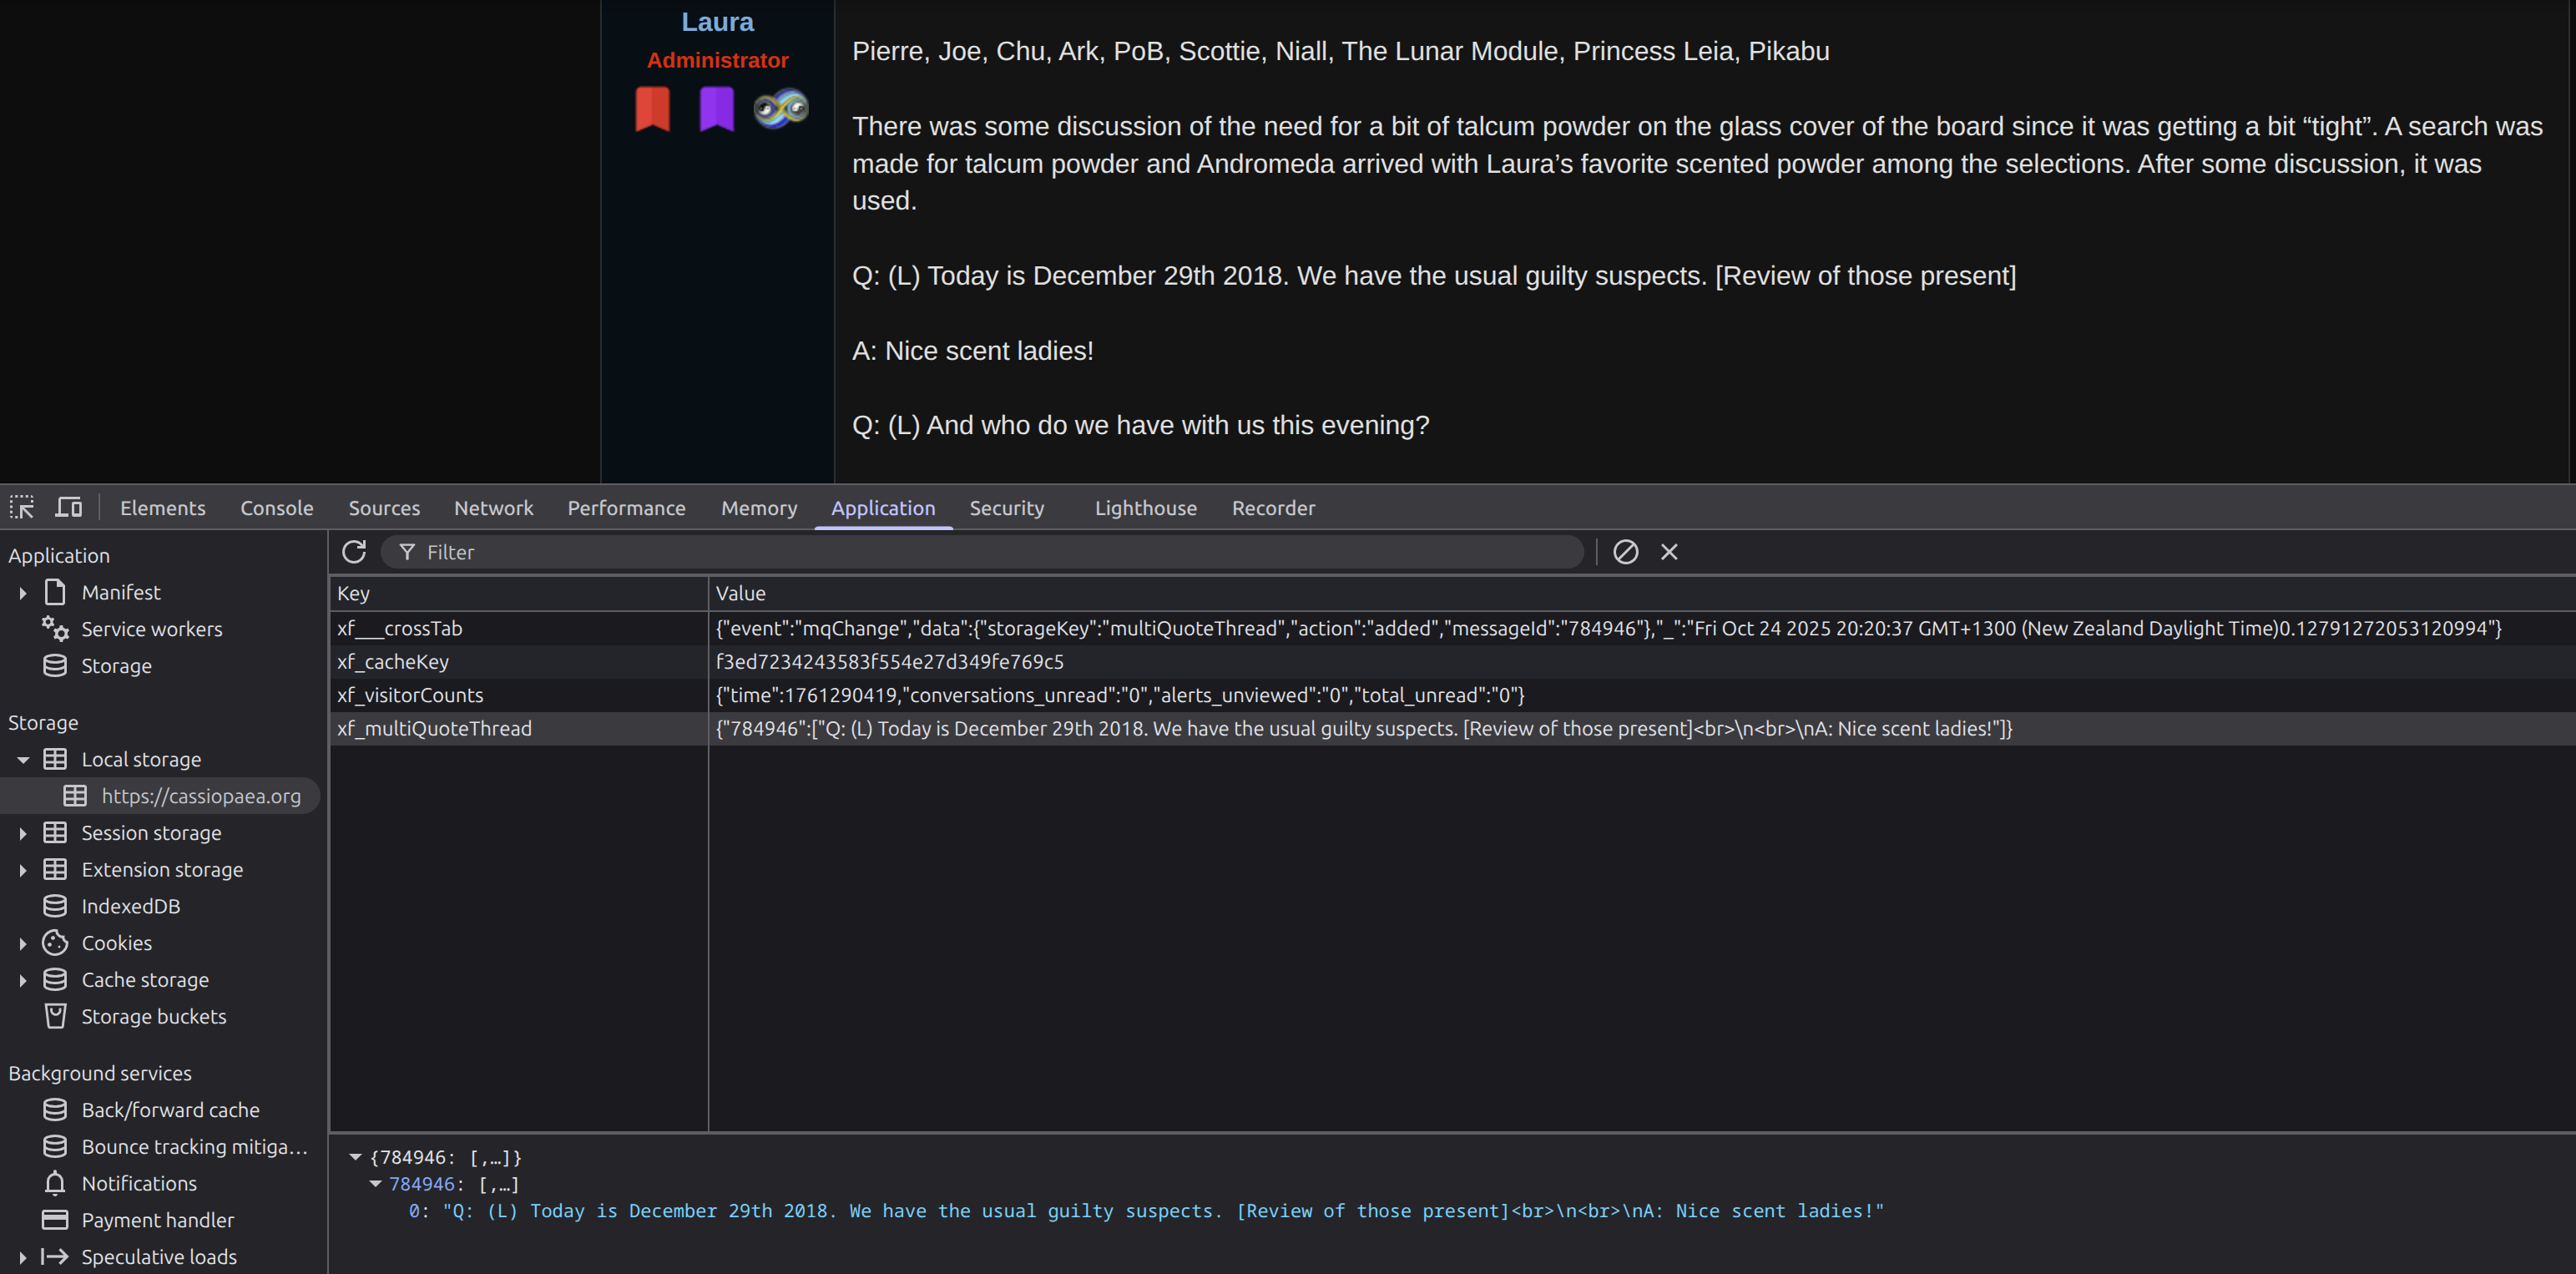Click the clear all storage icon

(x=1625, y=552)
